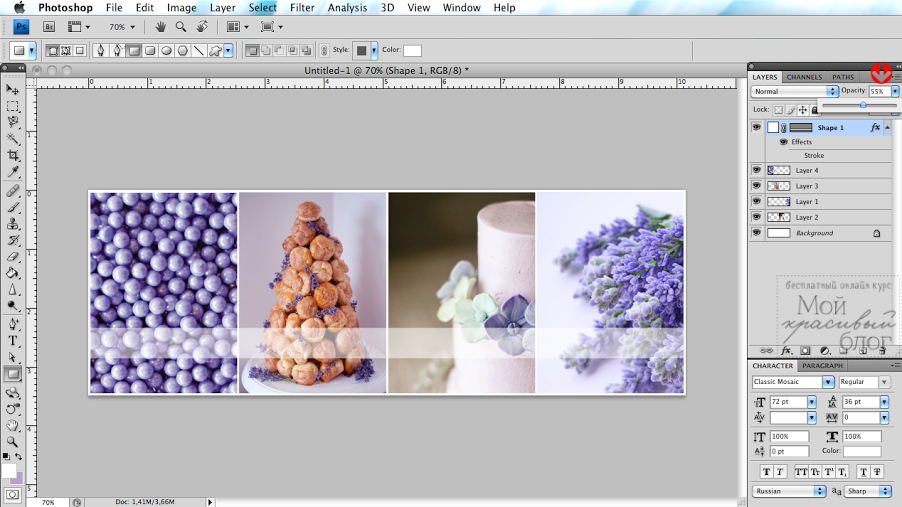Apply Underline in Character panel
This screenshot has width=902, height=507.
[x=863, y=472]
